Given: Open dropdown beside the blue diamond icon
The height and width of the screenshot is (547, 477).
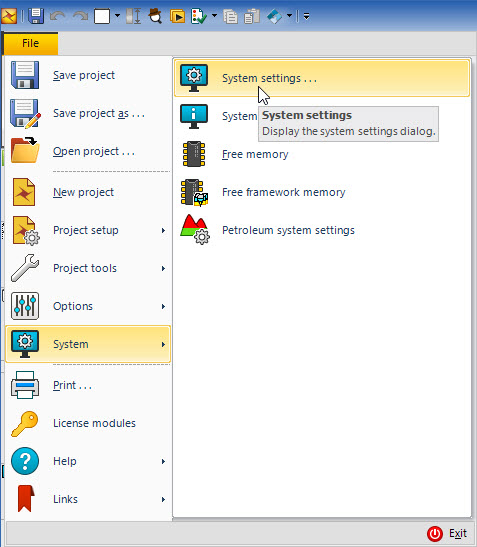Looking at the screenshot, I should pos(289,16).
